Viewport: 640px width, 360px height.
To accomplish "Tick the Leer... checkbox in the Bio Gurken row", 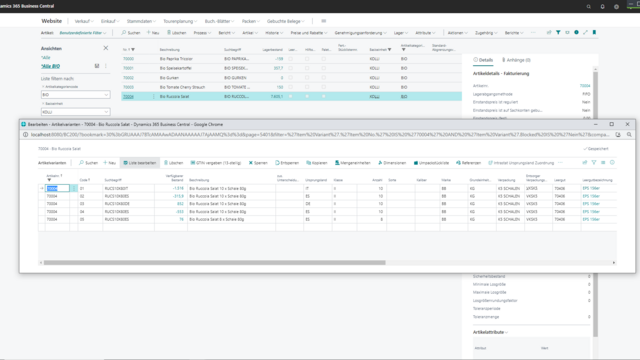I will pyautogui.click(x=291, y=78).
